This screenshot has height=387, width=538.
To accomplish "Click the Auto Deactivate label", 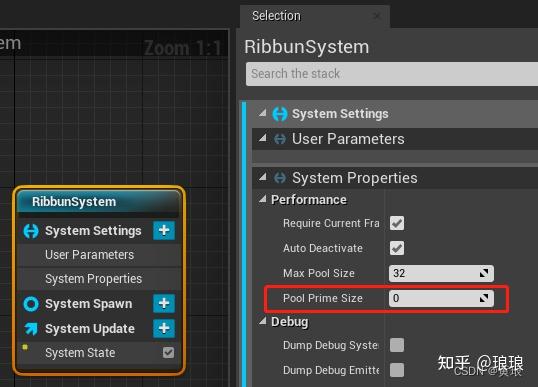I will 323,248.
